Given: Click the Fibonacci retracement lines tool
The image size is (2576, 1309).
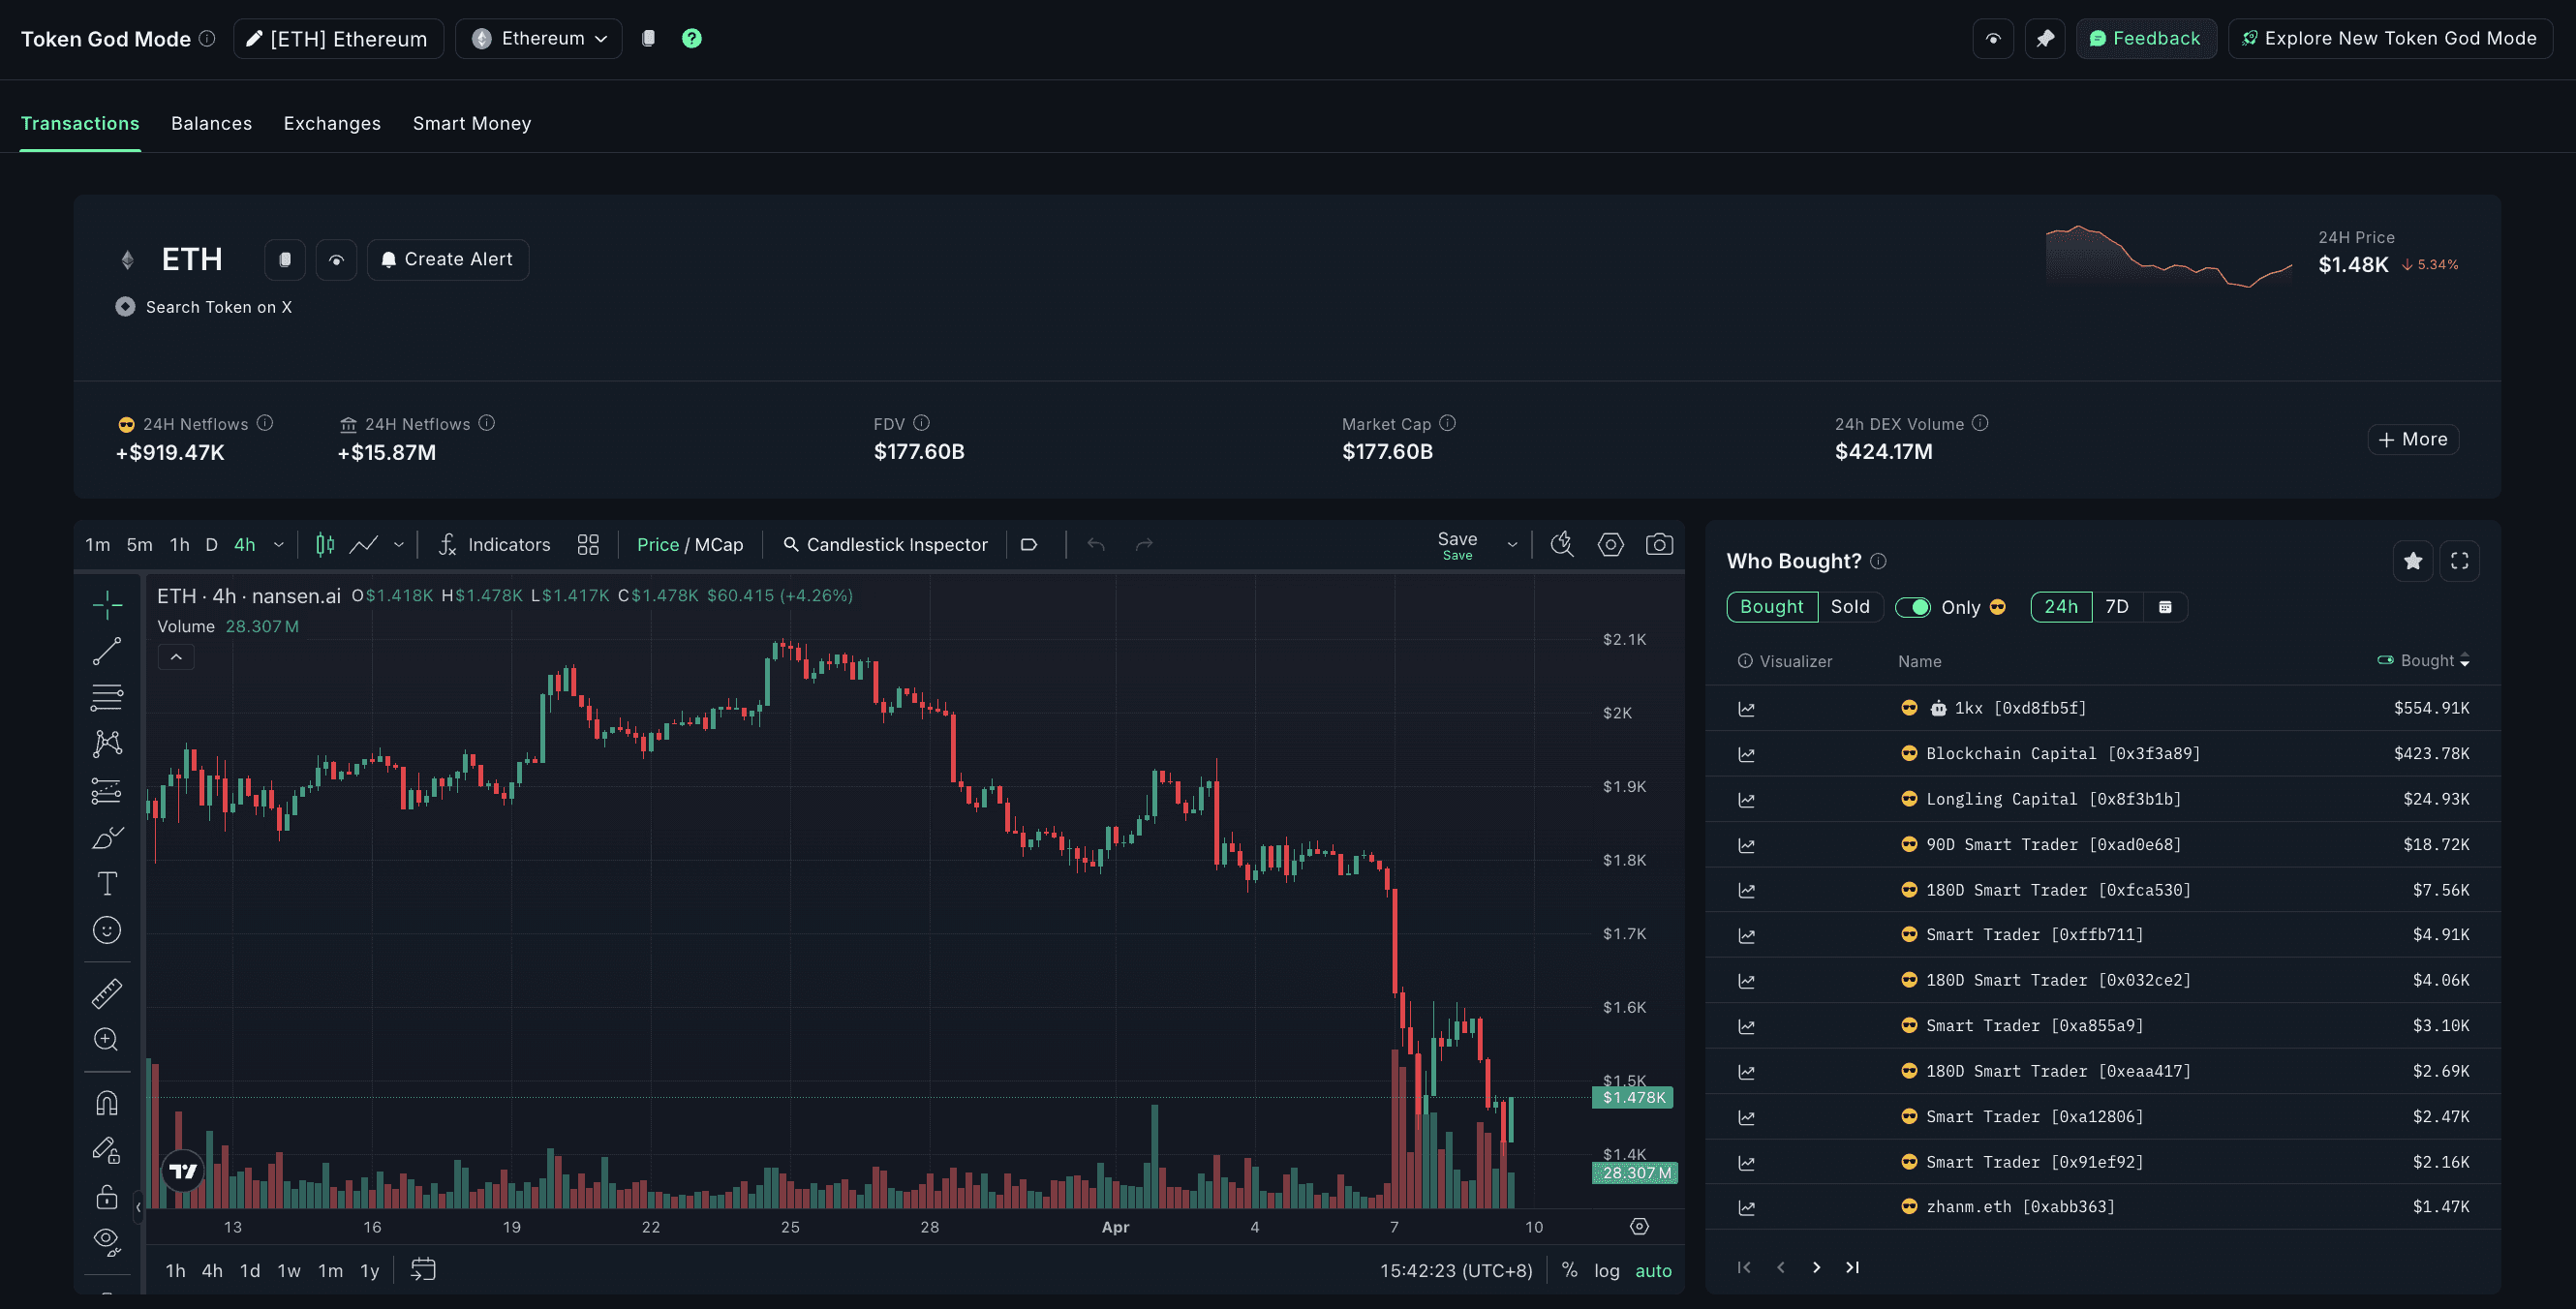Looking at the screenshot, I should pyautogui.click(x=107, y=697).
